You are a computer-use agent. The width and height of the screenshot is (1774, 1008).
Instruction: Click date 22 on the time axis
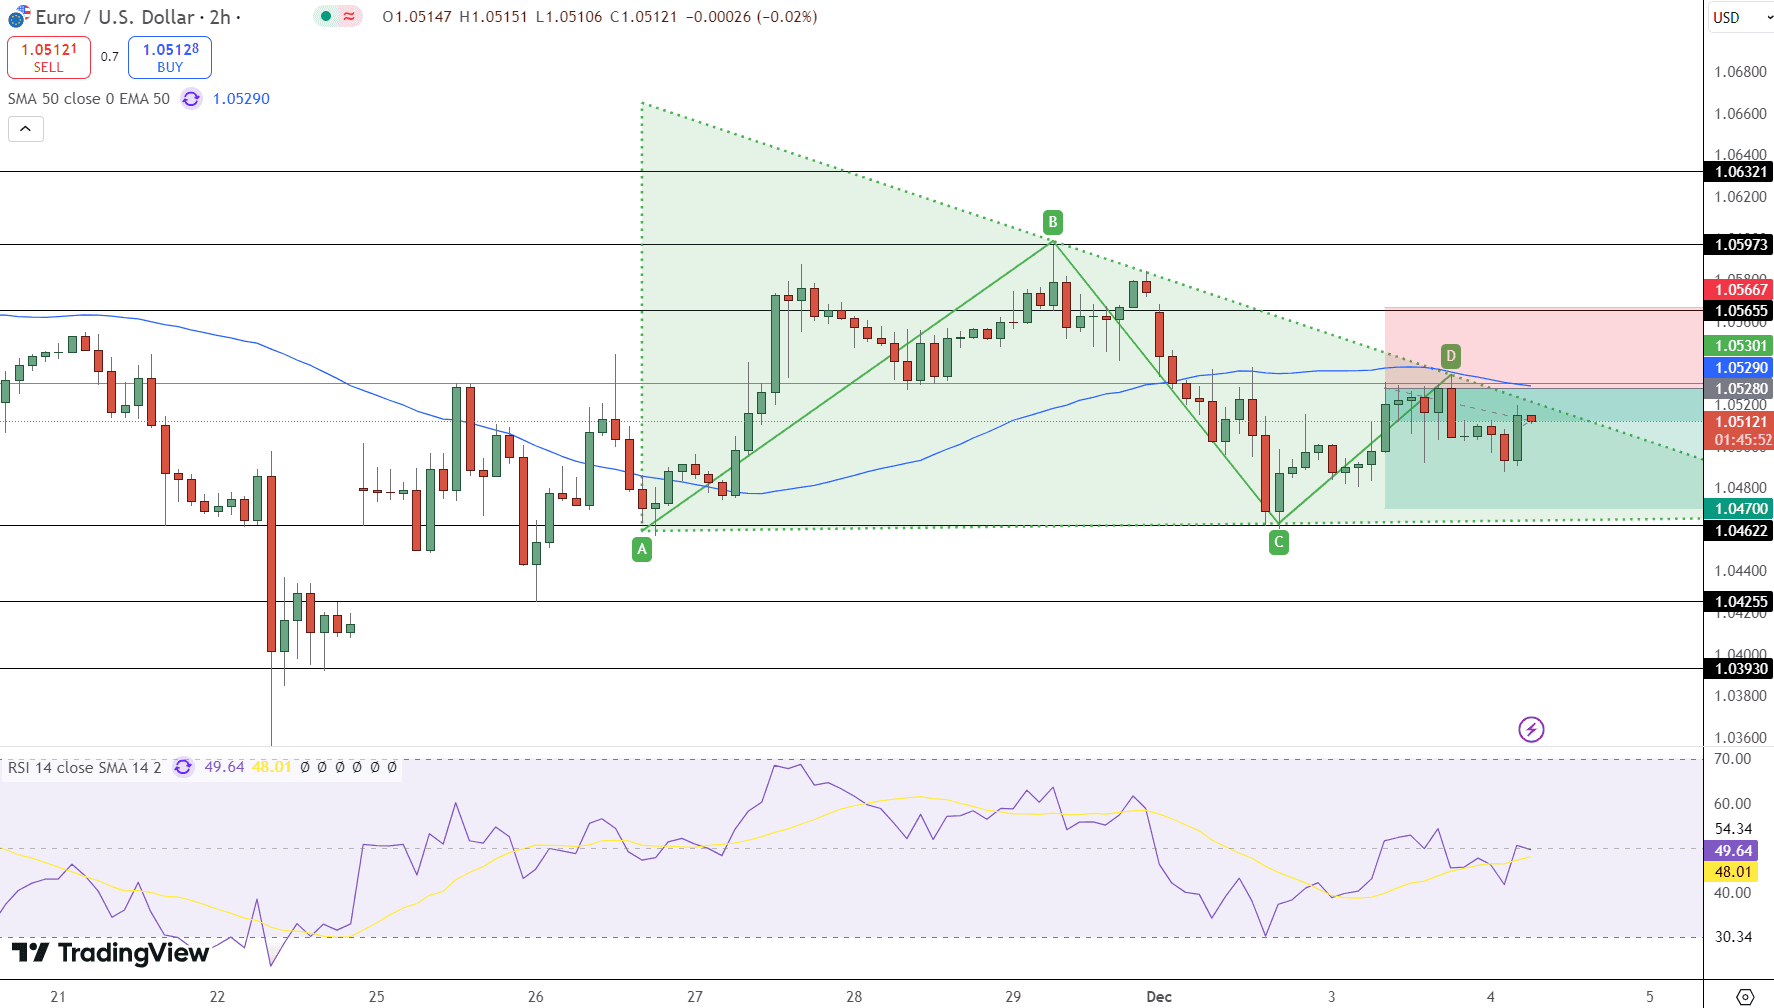pyautogui.click(x=217, y=997)
